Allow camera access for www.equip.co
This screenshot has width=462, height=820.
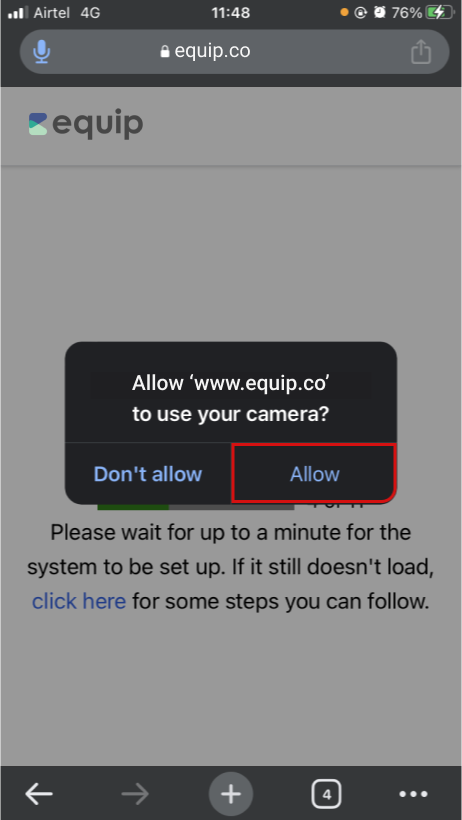tap(314, 473)
